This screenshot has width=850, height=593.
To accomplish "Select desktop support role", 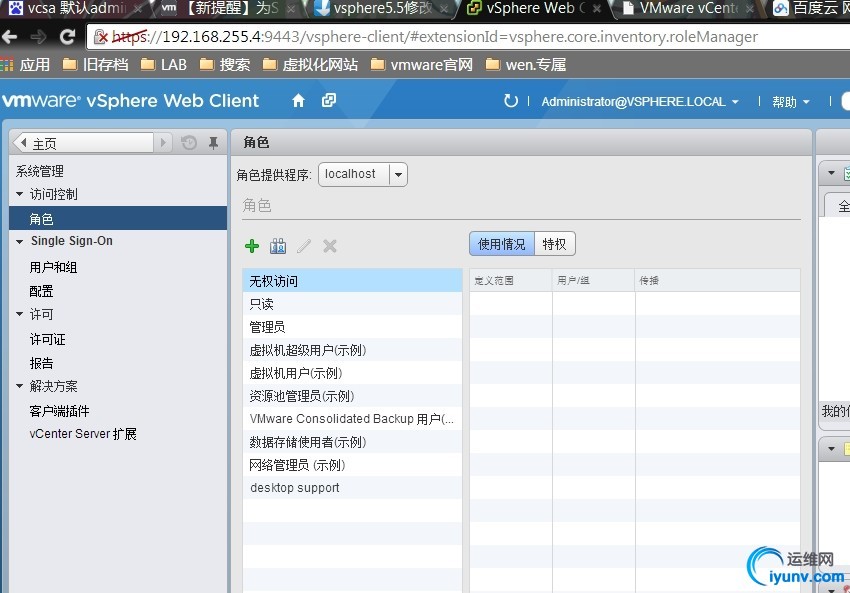I will (352, 488).
